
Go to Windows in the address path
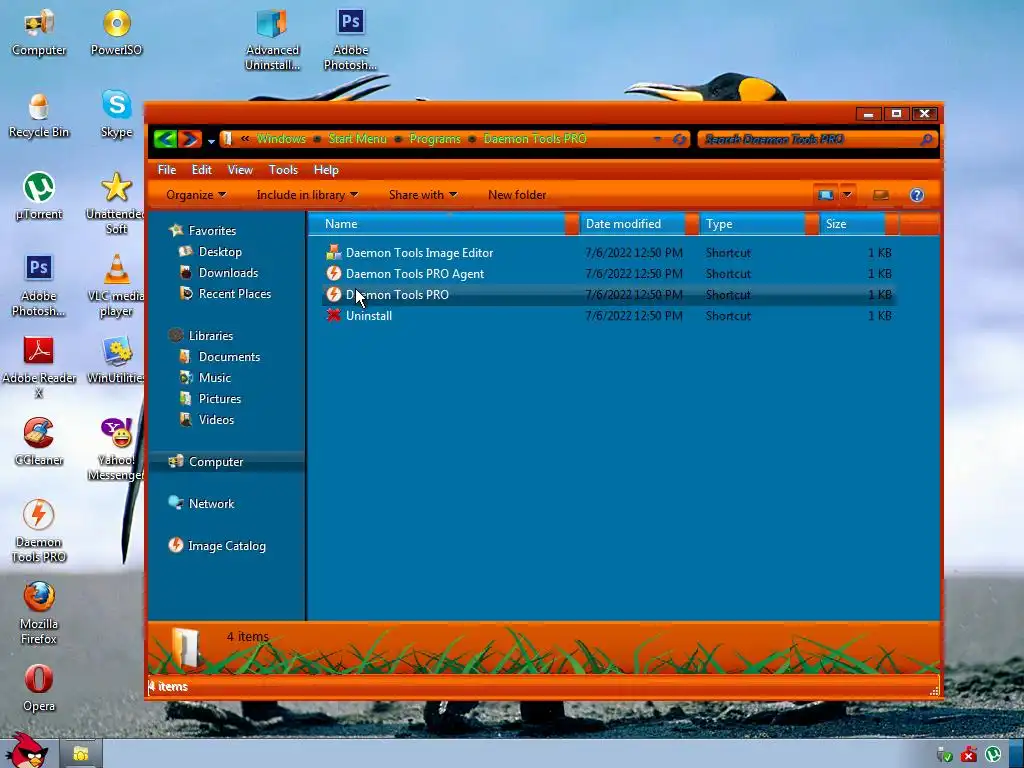281,138
